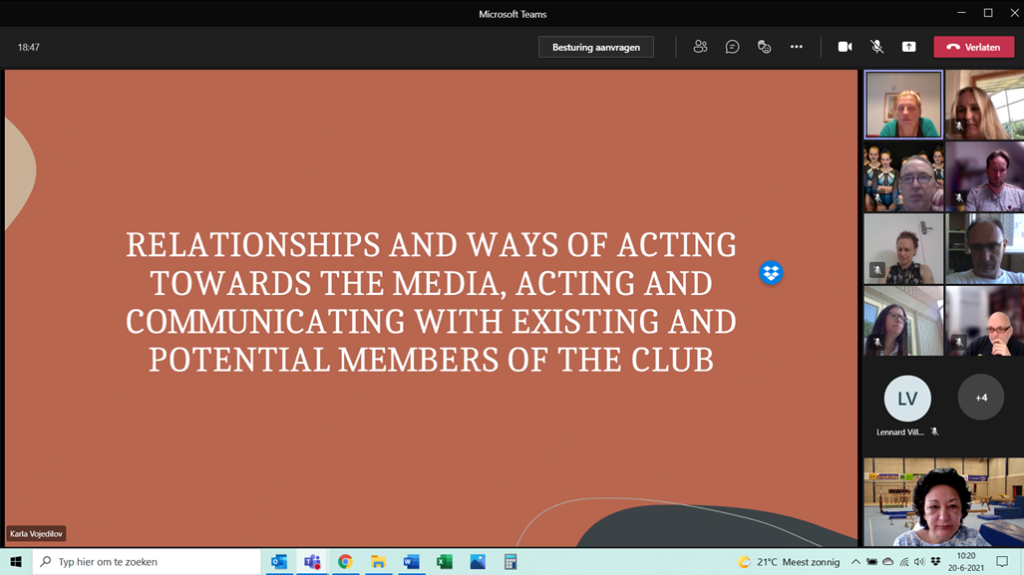This screenshot has width=1024, height=575.
Task: Open the Windows Start menu
Action: [x=16, y=561]
